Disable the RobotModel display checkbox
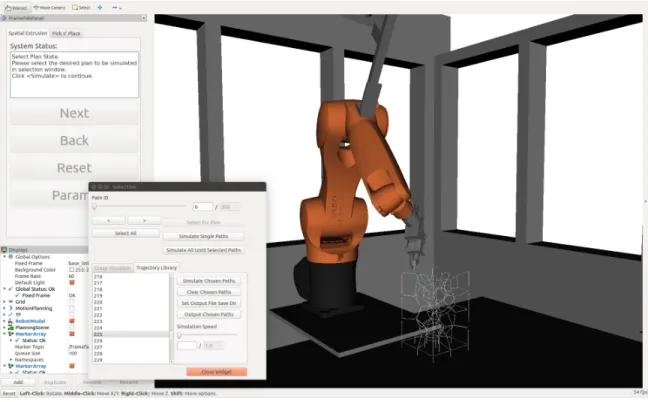Image resolution: width=648 pixels, height=402 pixels. [x=72, y=321]
